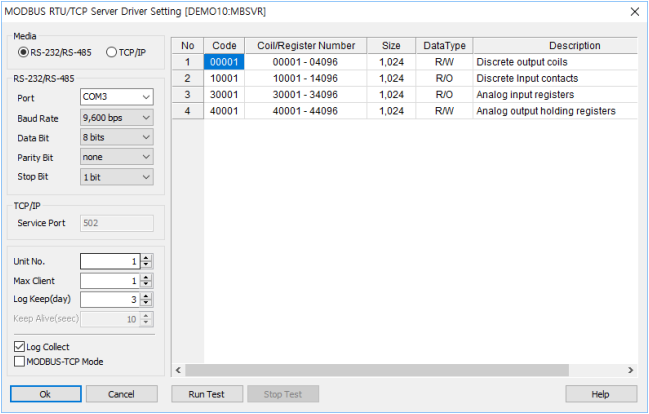The height and width of the screenshot is (414, 649).
Task: Open the Data Bit 8 bits dropdown
Action: [117, 137]
